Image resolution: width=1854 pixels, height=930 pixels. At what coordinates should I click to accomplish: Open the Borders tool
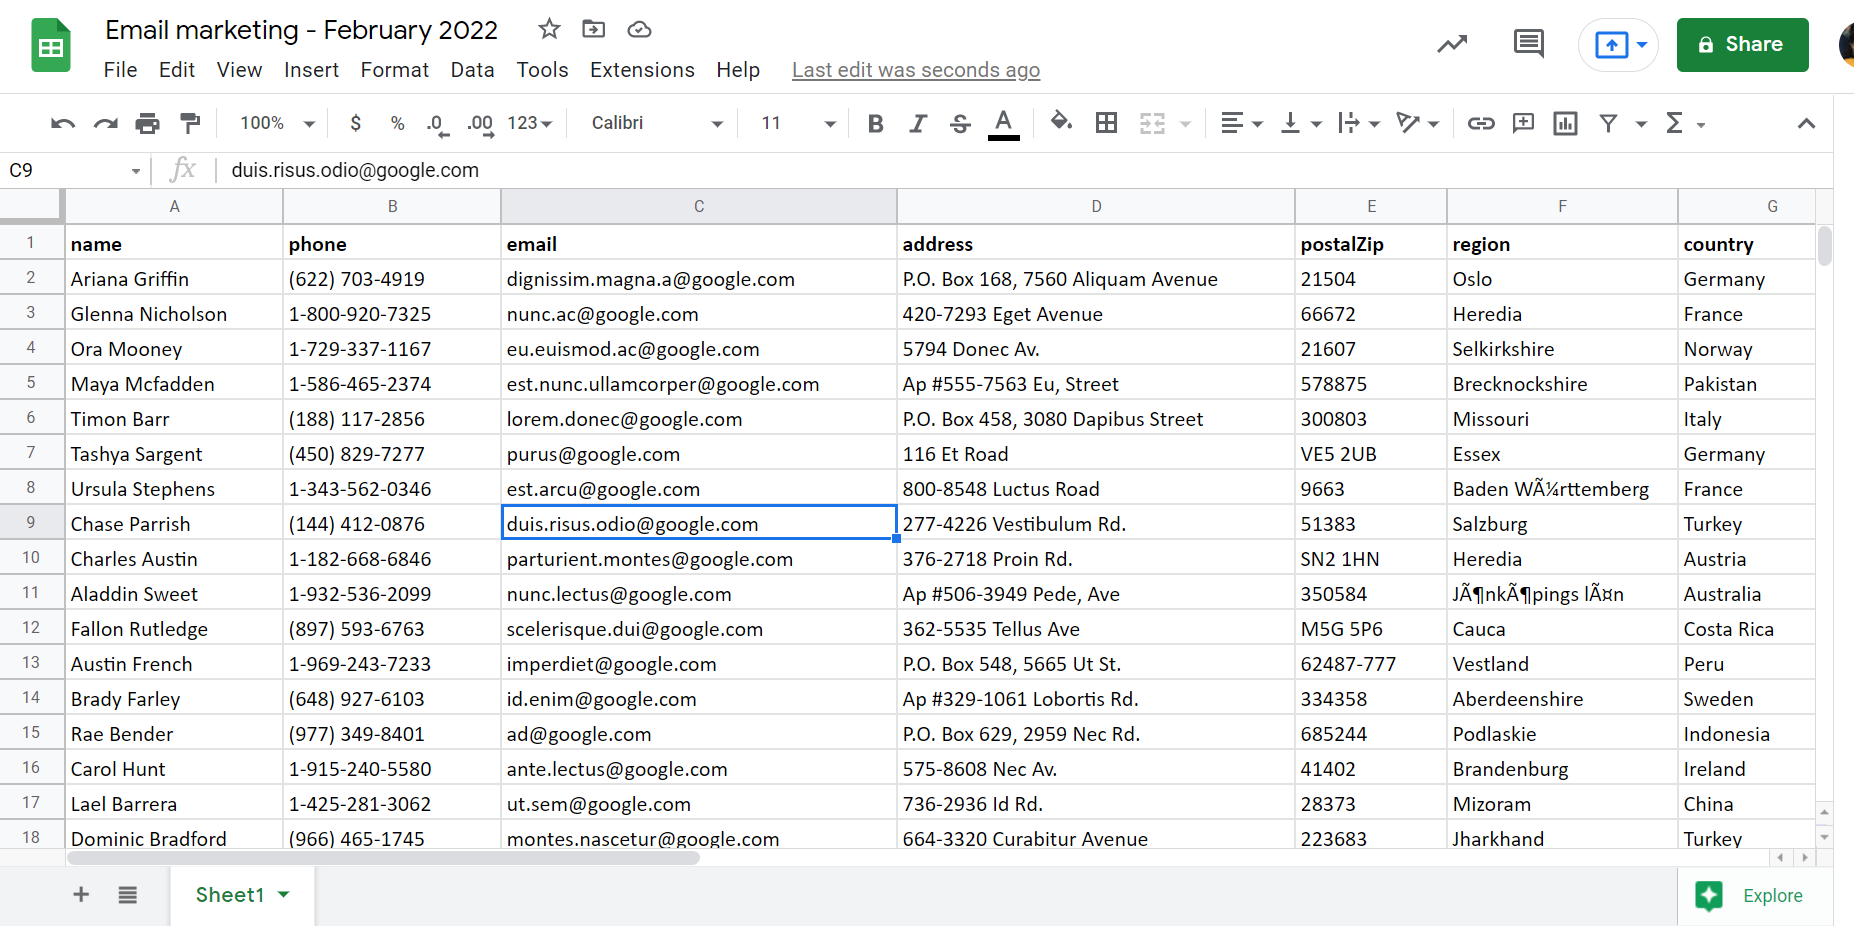(x=1106, y=123)
